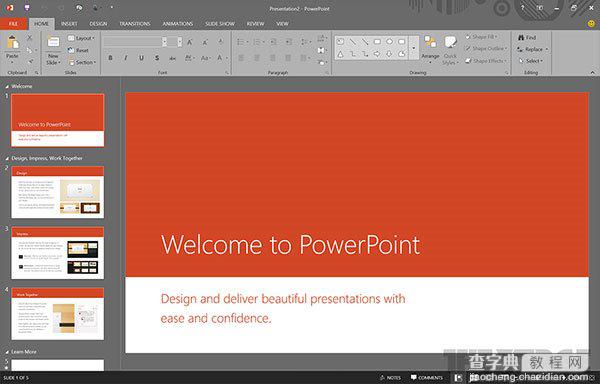Toggle Italic formatting
Image resolution: width=600 pixels, height=384 pixels.
tap(126, 58)
